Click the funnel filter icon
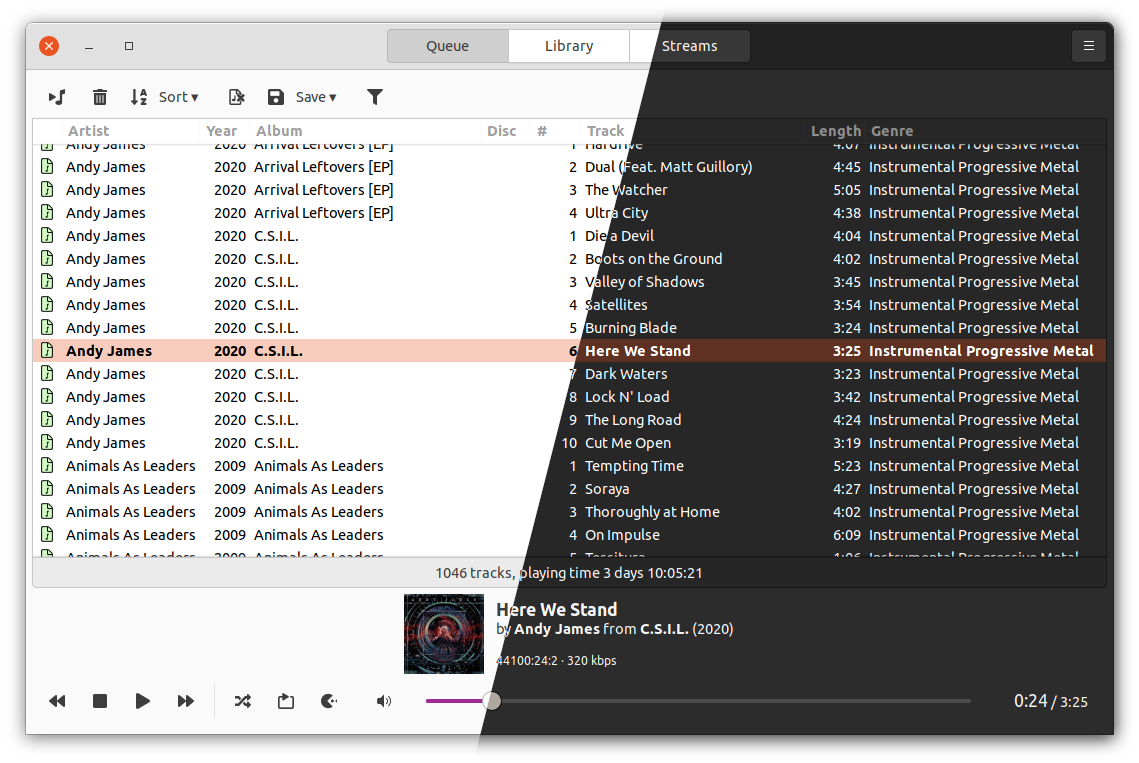This screenshot has height=763, width=1139. (375, 97)
